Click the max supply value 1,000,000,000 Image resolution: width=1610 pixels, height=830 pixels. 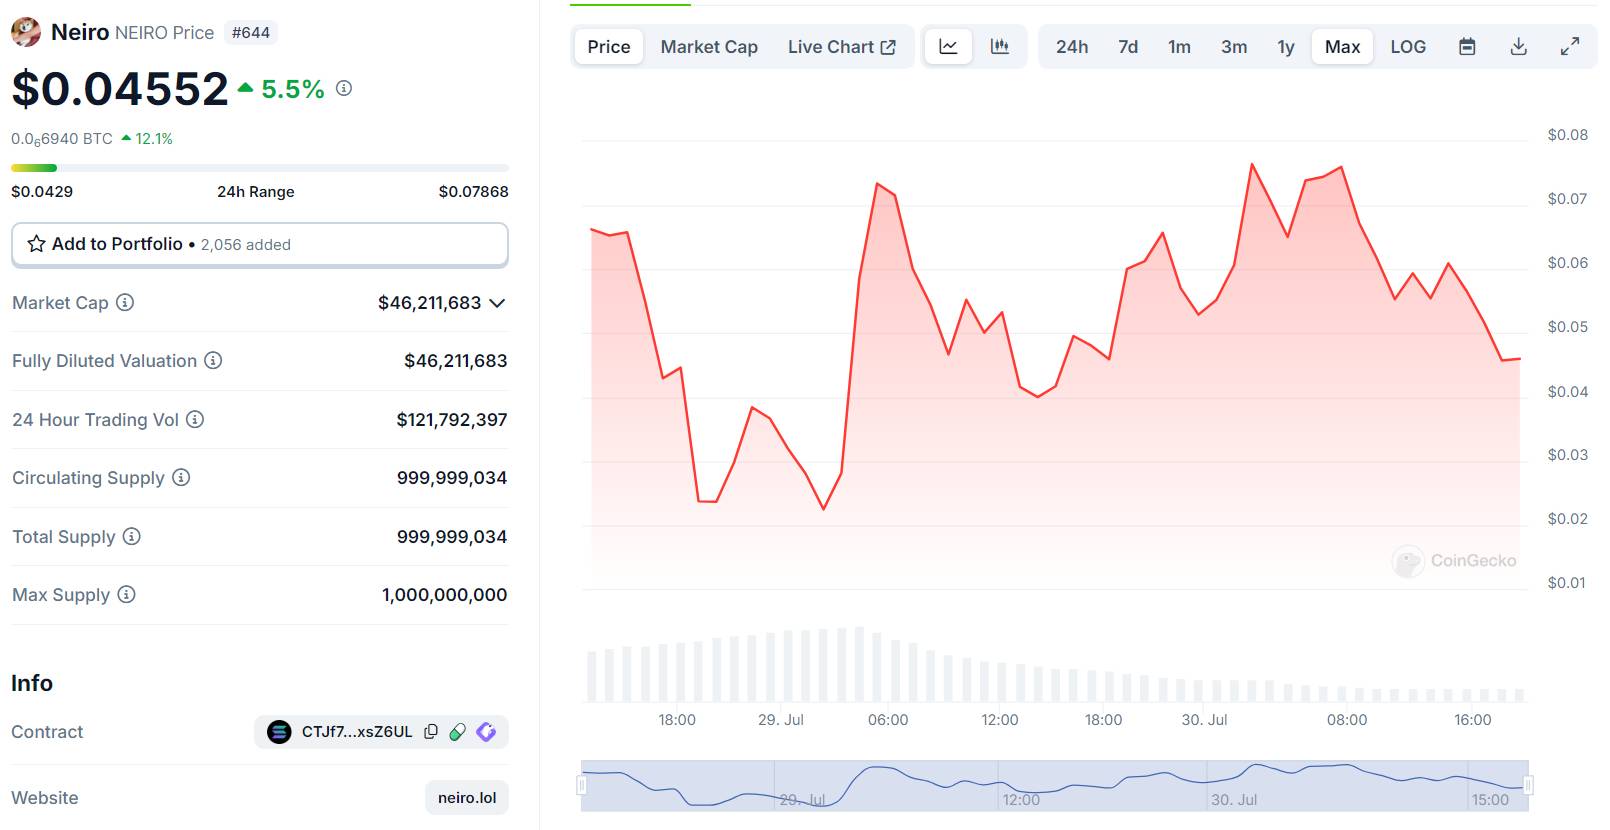click(445, 595)
